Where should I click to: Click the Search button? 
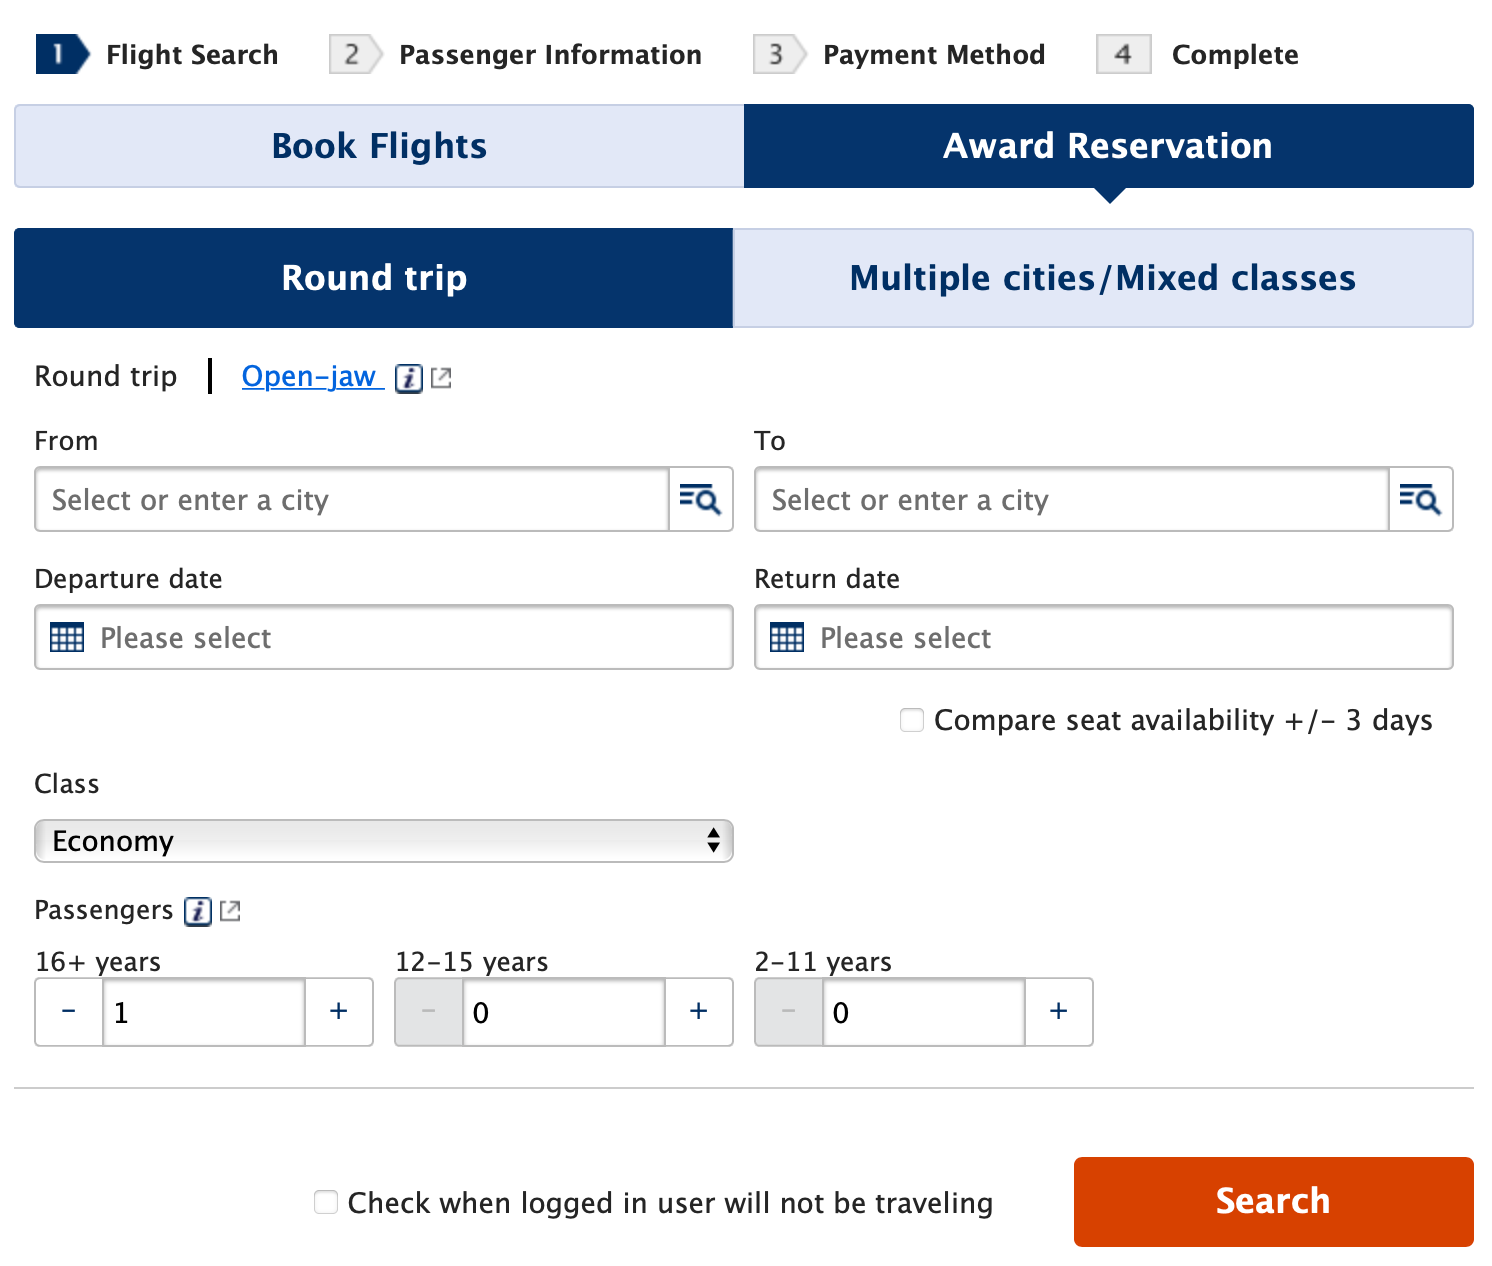pos(1274,1202)
